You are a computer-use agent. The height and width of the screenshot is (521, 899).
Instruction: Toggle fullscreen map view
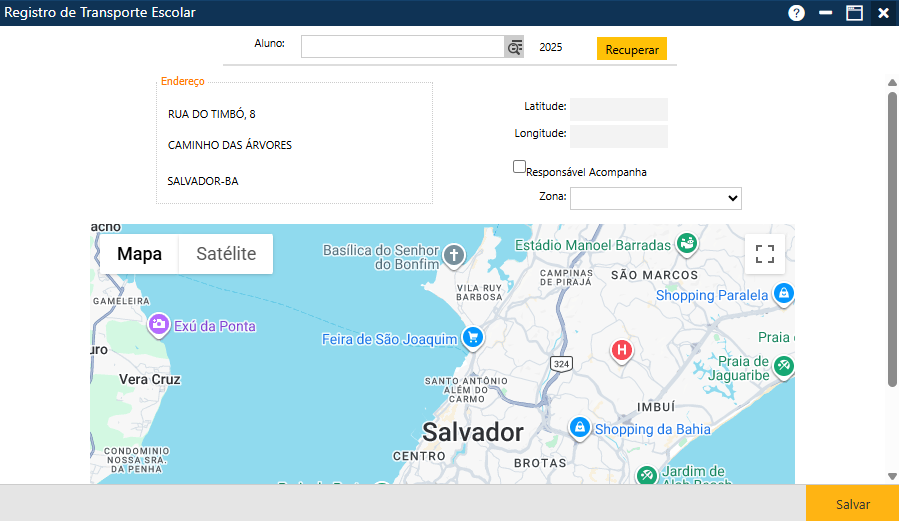pyautogui.click(x=764, y=254)
